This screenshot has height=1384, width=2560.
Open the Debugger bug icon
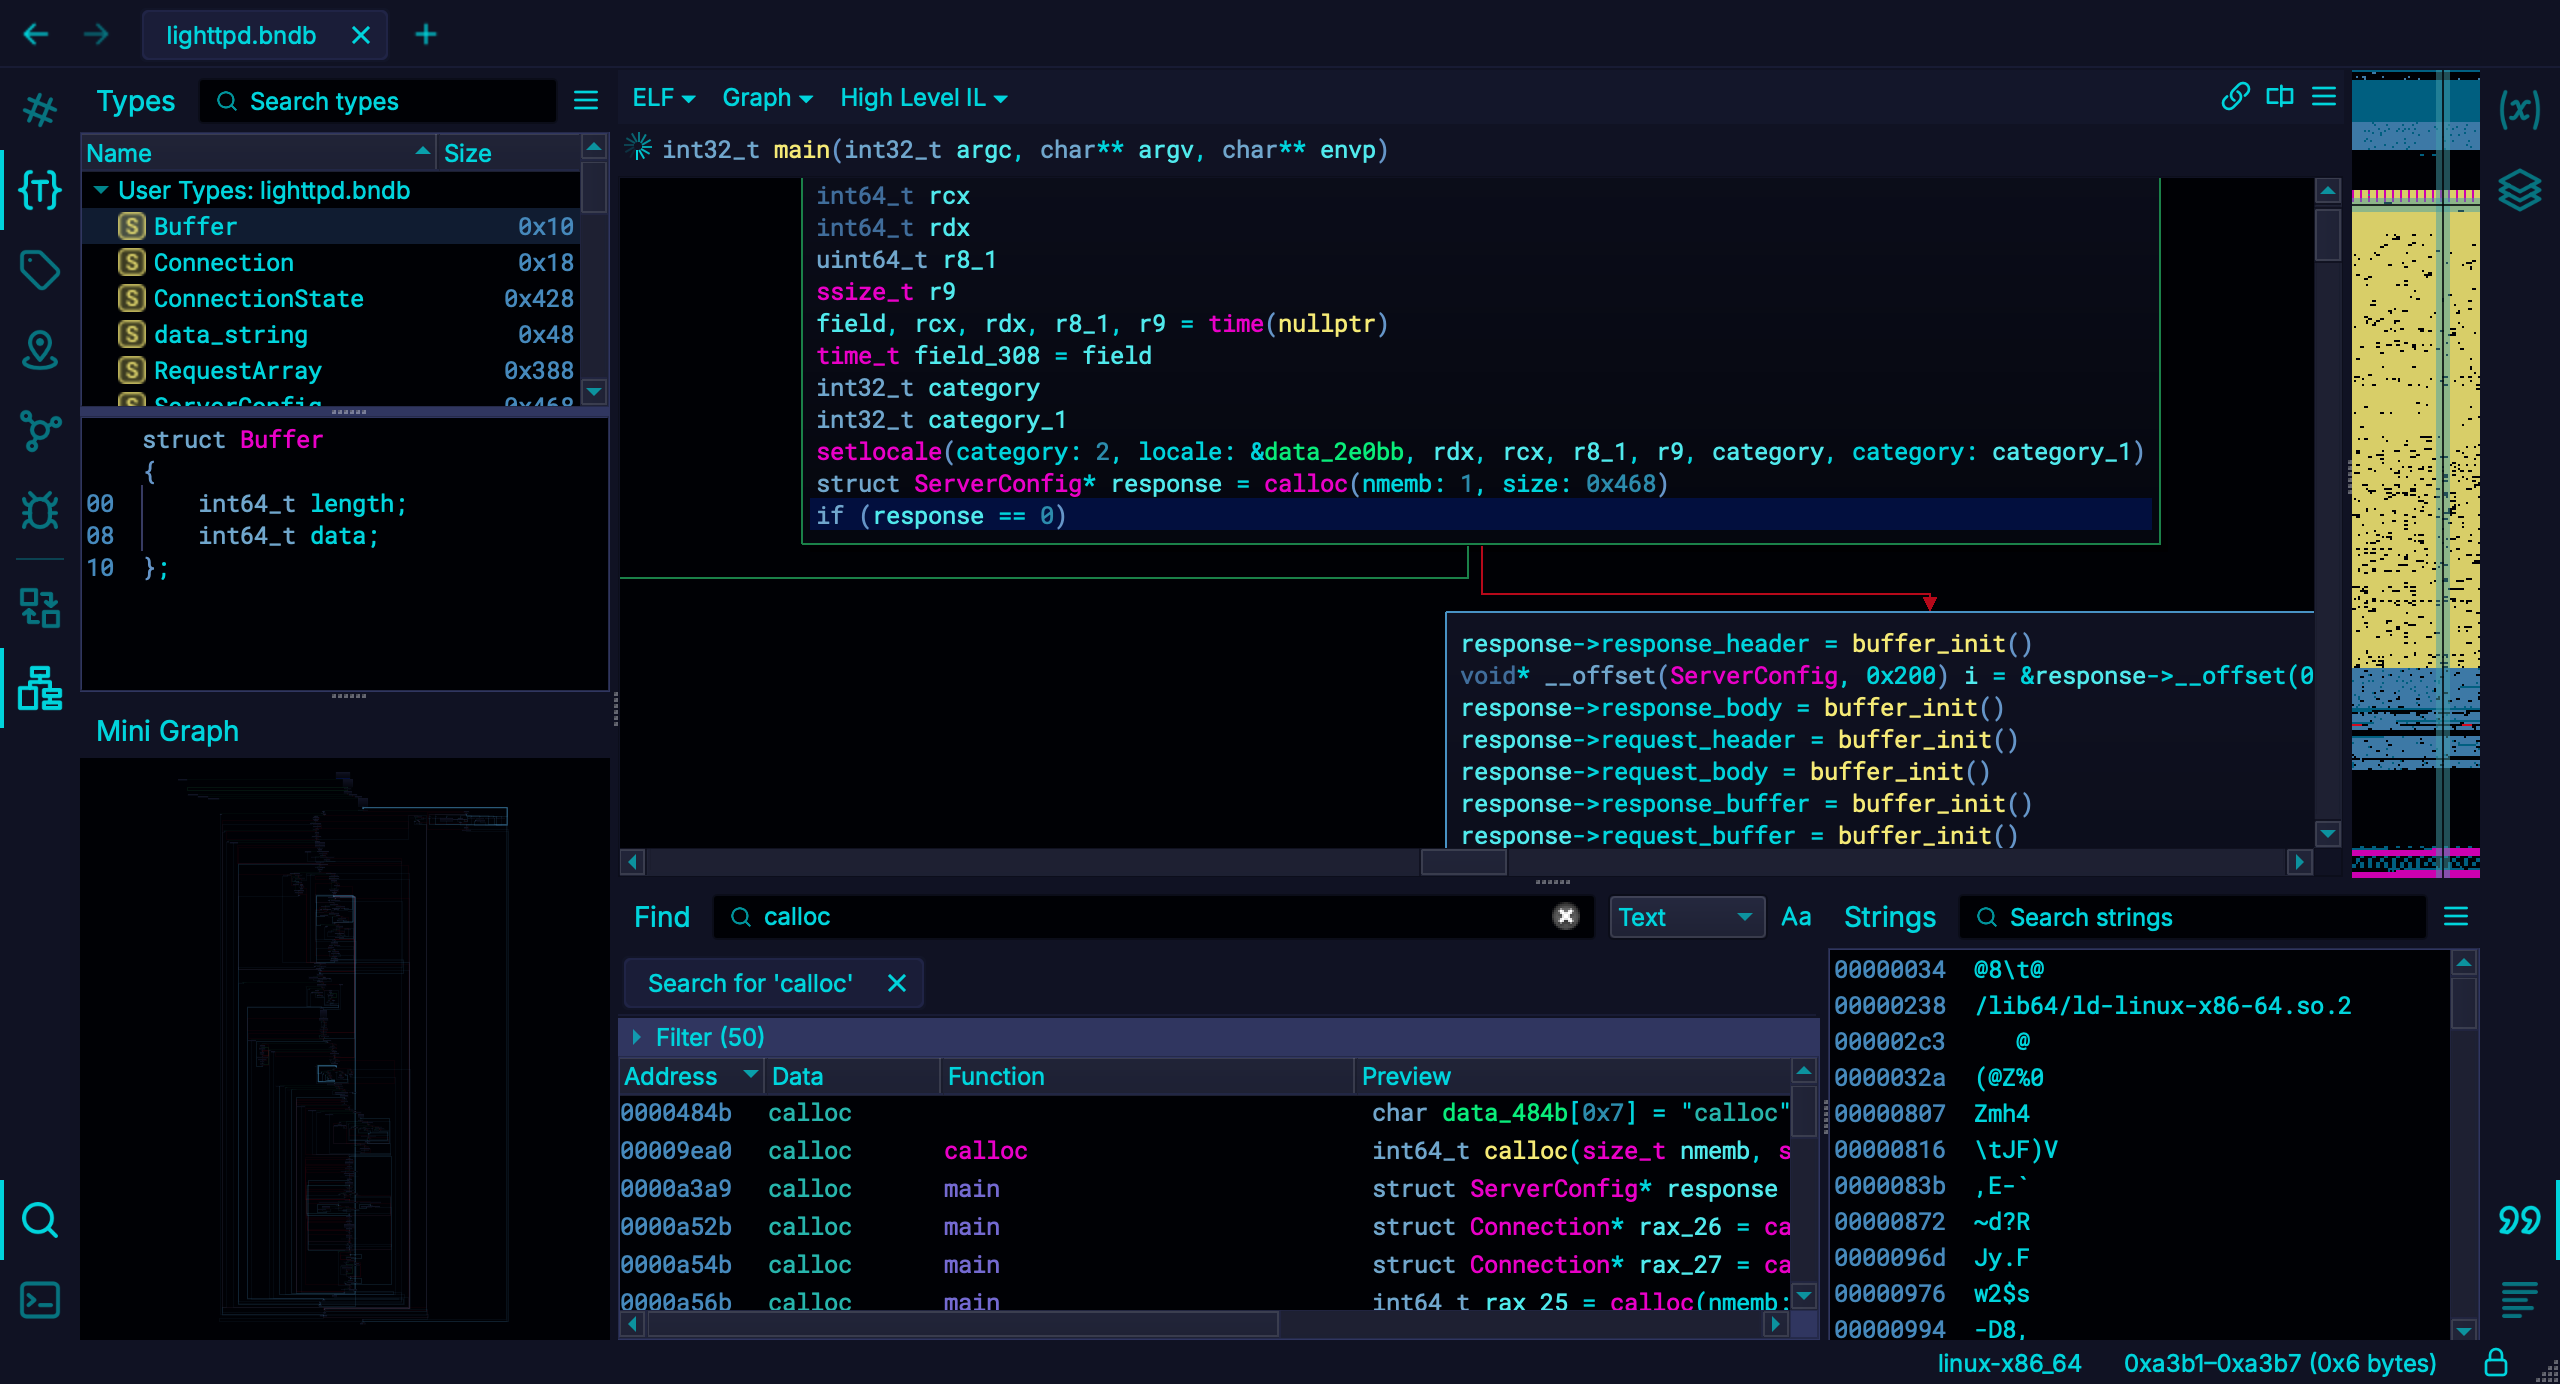pyautogui.click(x=40, y=511)
